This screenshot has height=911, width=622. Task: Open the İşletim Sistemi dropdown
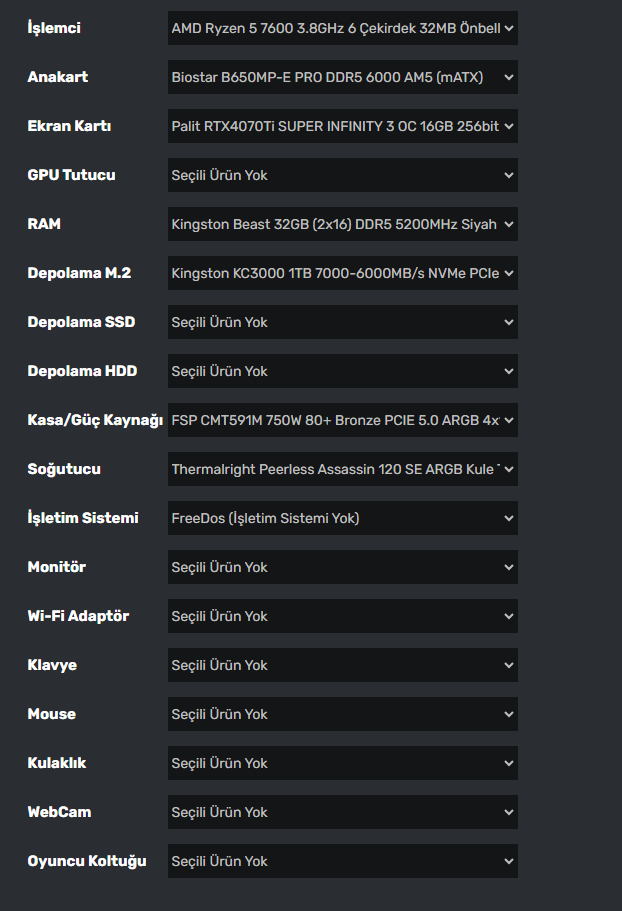[342, 518]
